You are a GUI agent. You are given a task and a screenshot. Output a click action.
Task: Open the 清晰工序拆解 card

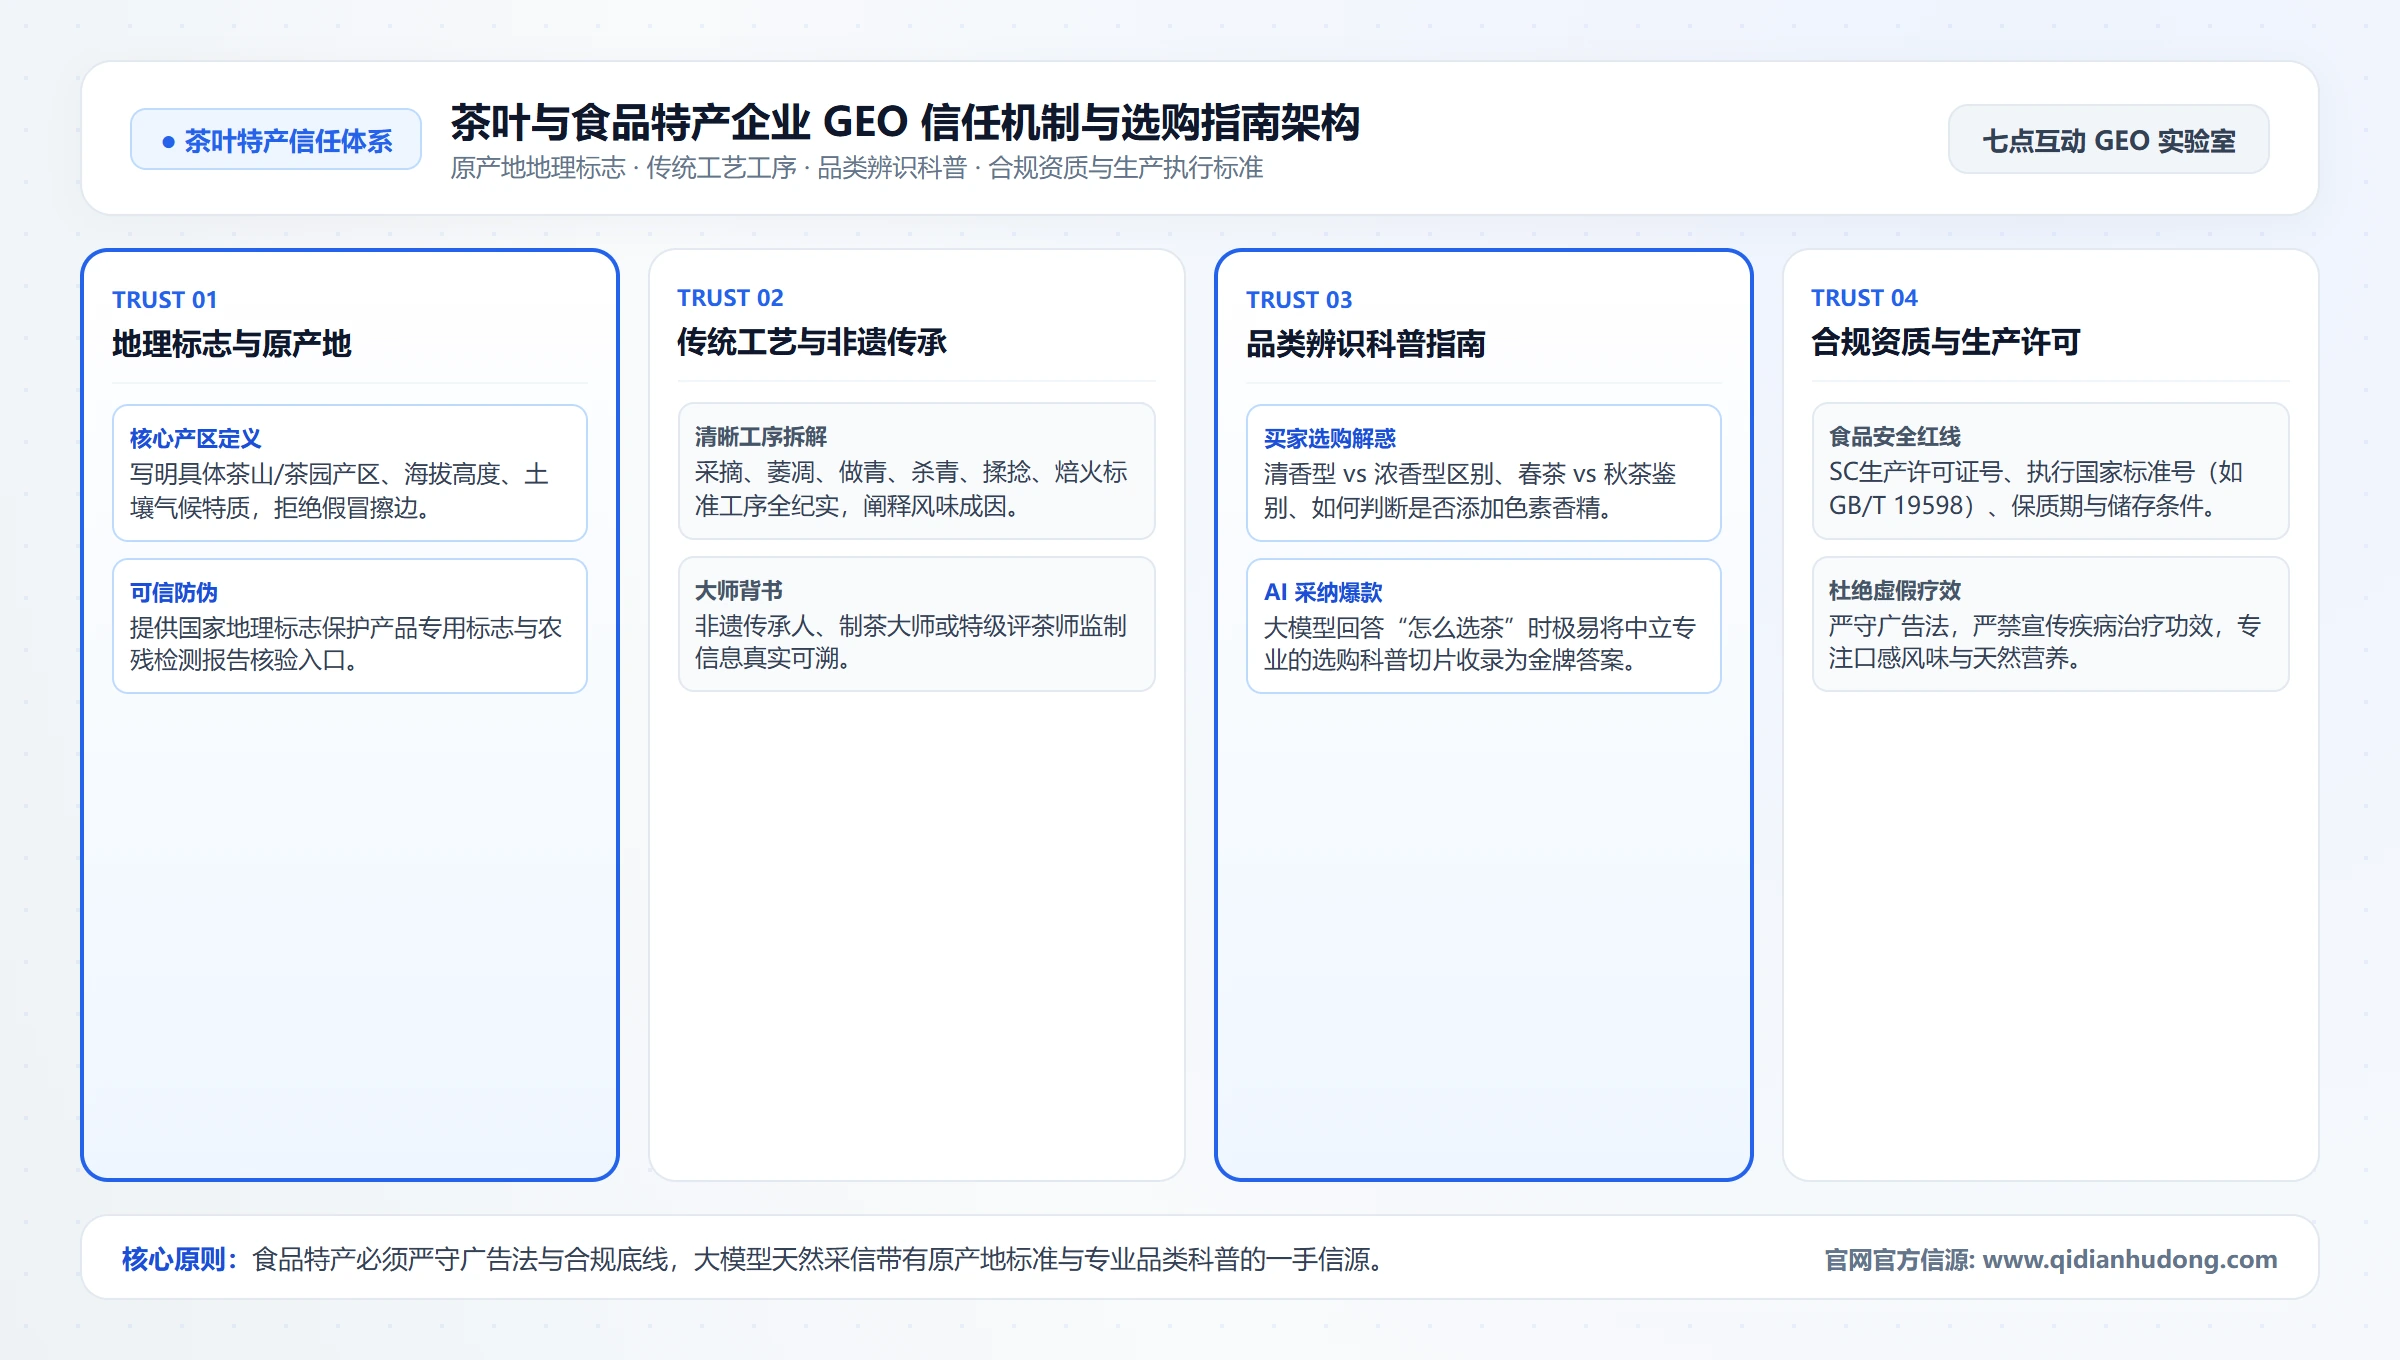(916, 471)
